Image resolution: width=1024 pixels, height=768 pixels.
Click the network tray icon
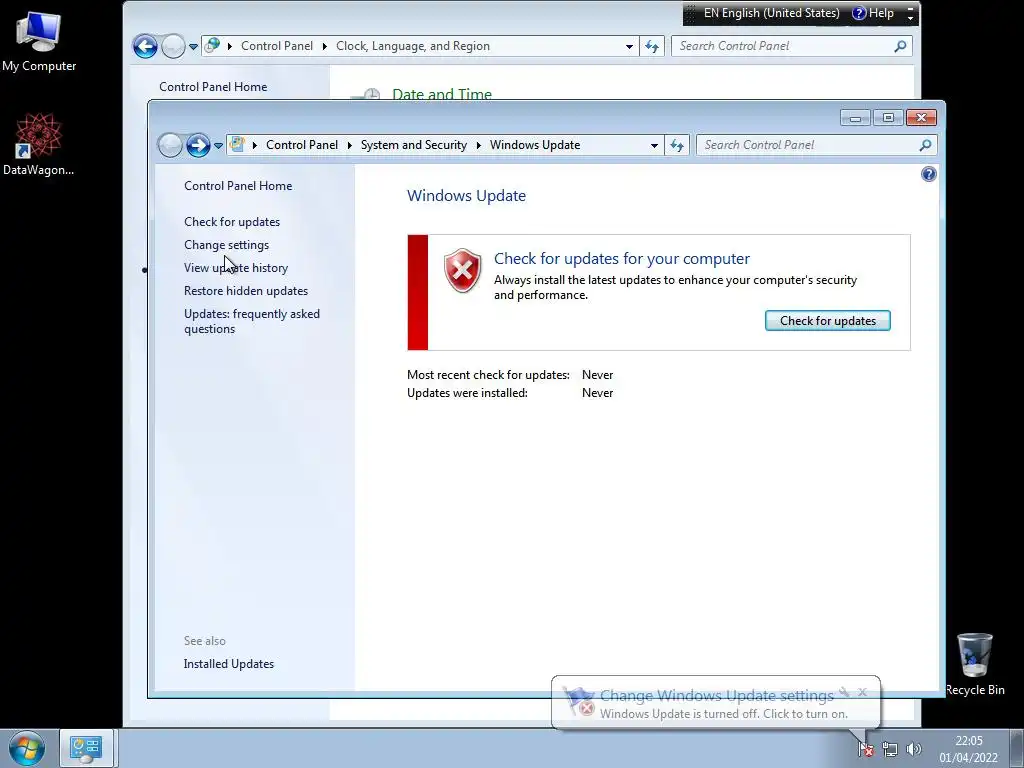[x=889, y=749]
